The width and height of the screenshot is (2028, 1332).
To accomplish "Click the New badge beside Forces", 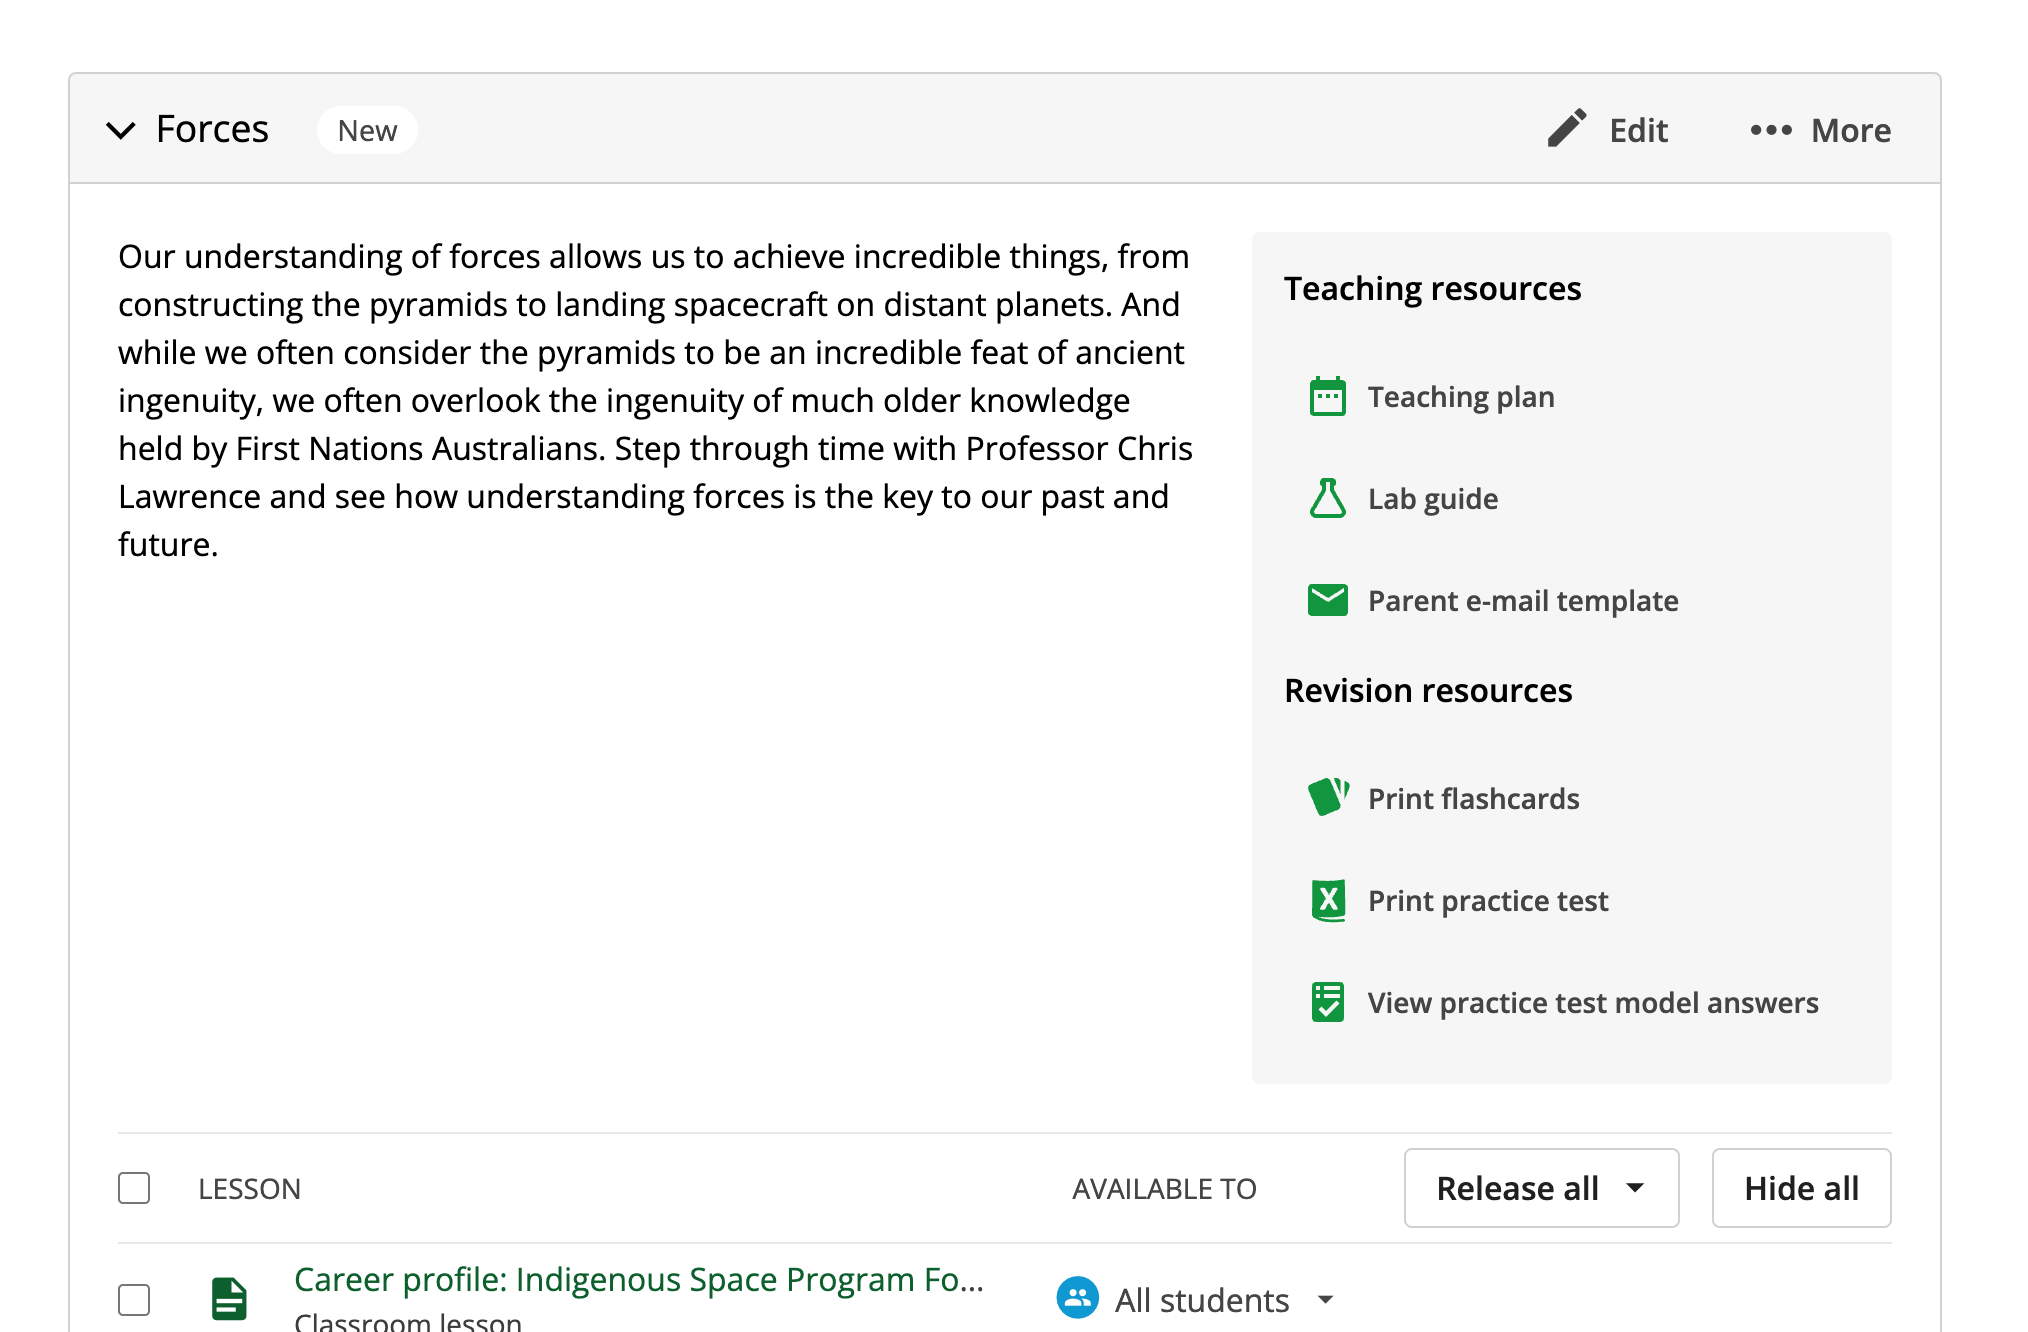I will point(367,130).
